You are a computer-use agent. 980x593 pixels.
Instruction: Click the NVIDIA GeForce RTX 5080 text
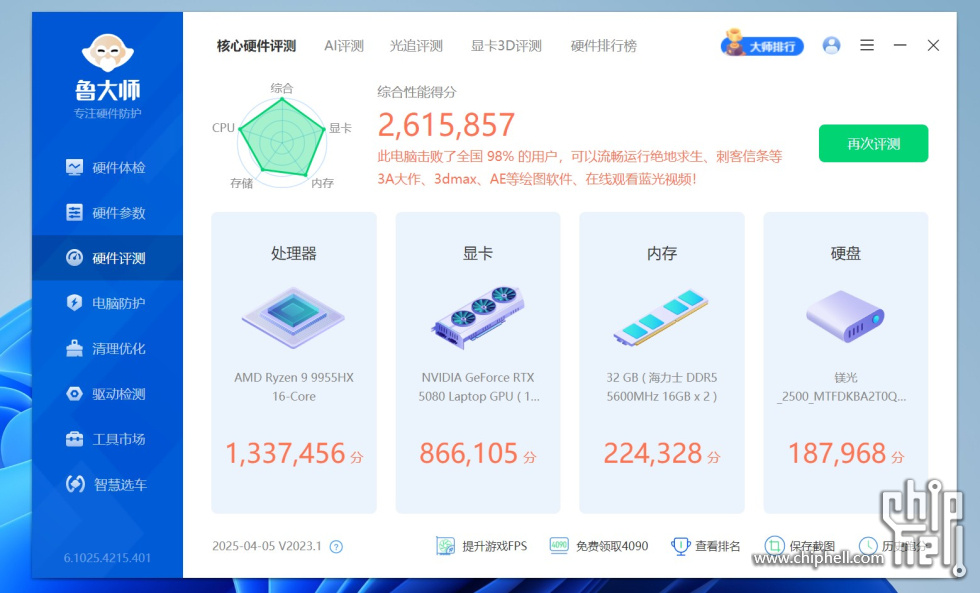[478, 387]
